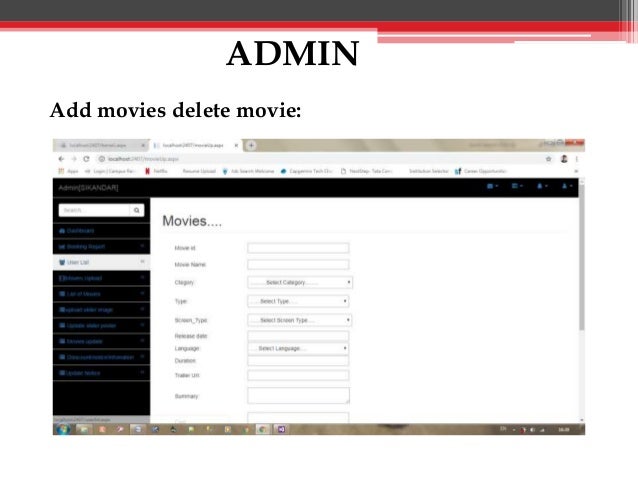Open Update Notice in the sidebar

tap(101, 373)
